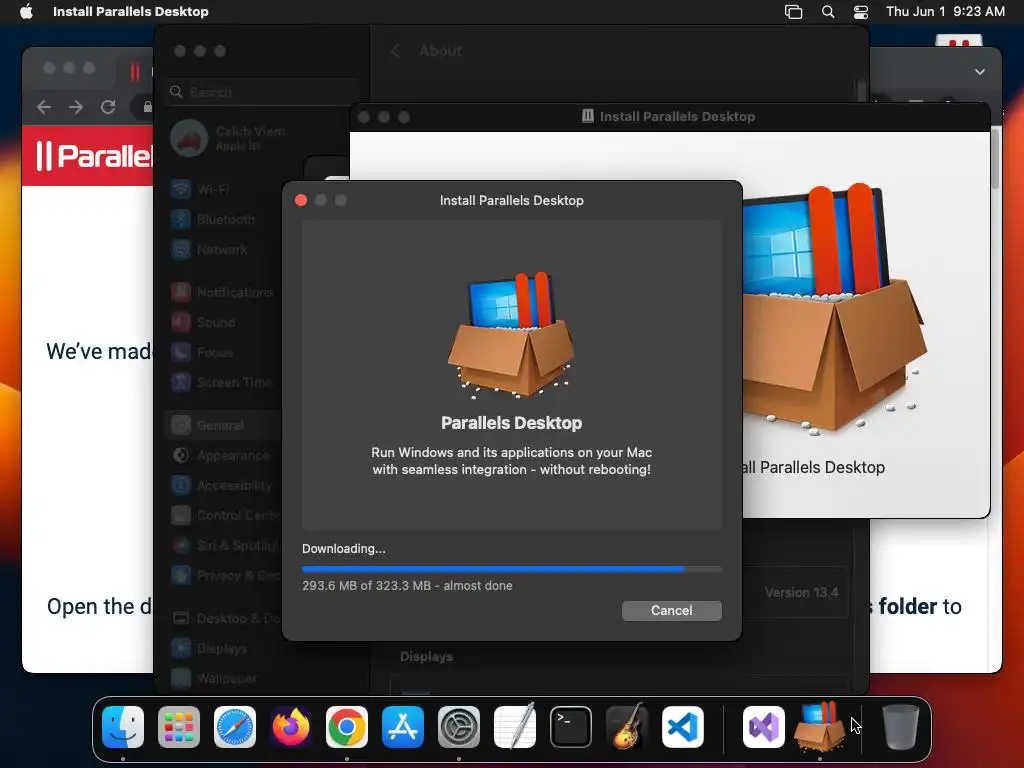Open TextEdit from the Dock

pos(515,727)
